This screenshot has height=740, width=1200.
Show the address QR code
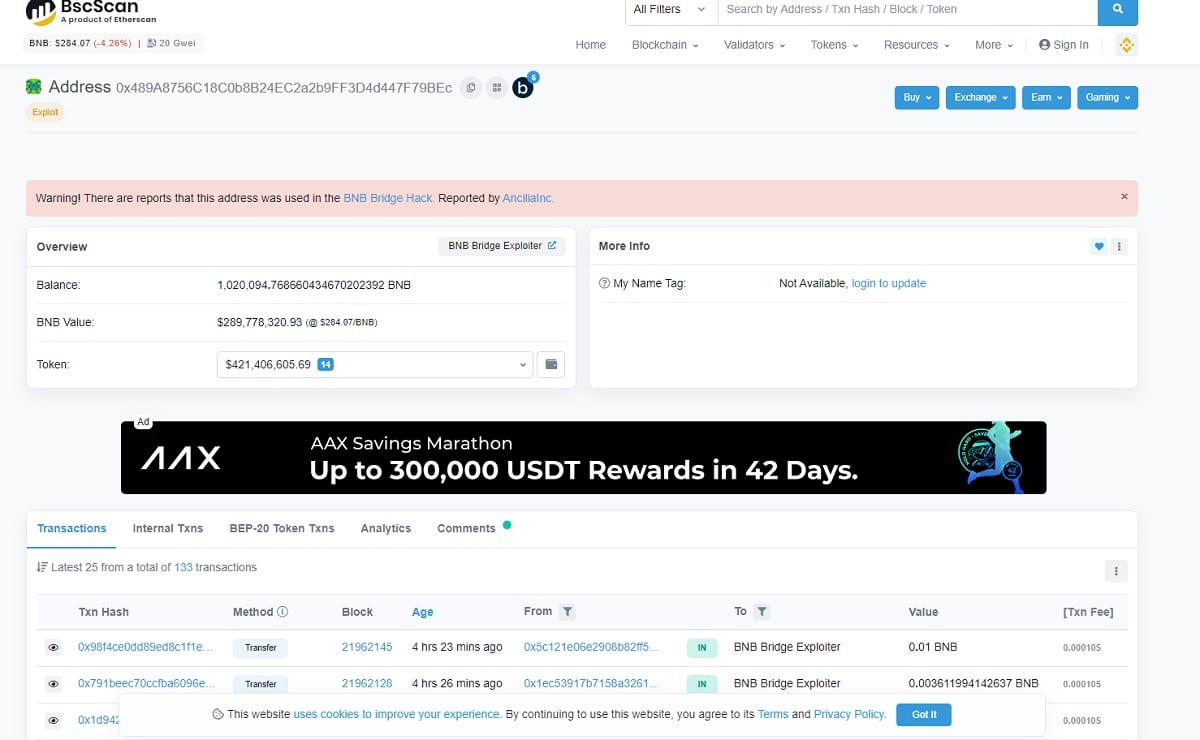496,88
